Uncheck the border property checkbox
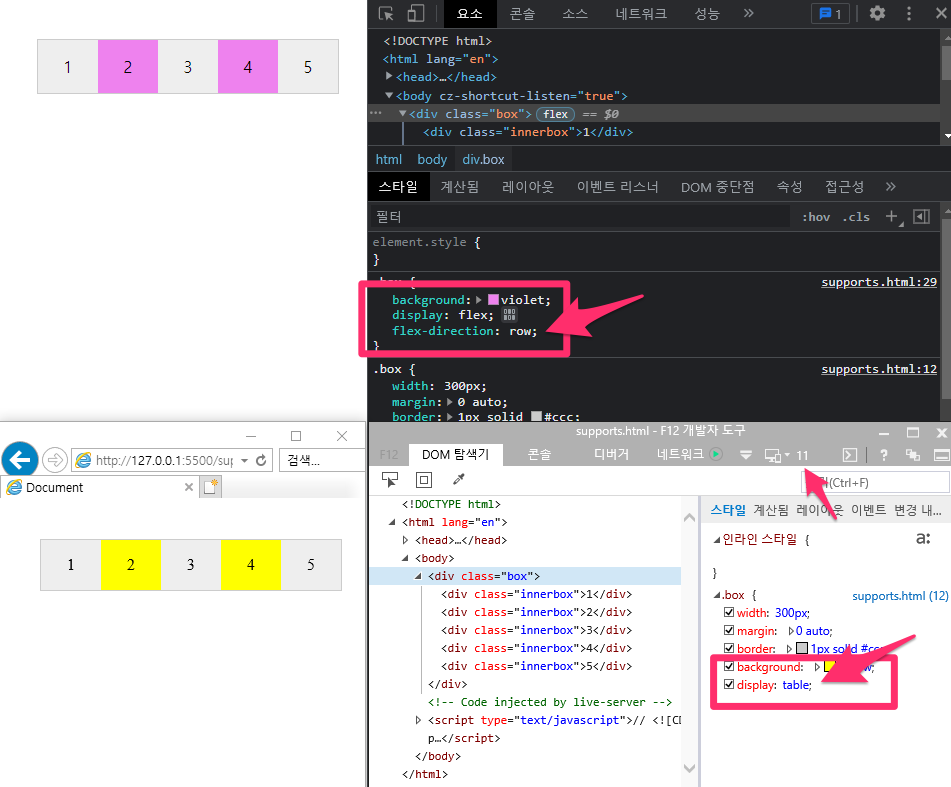Screen dimensions: 951x787 (729, 648)
